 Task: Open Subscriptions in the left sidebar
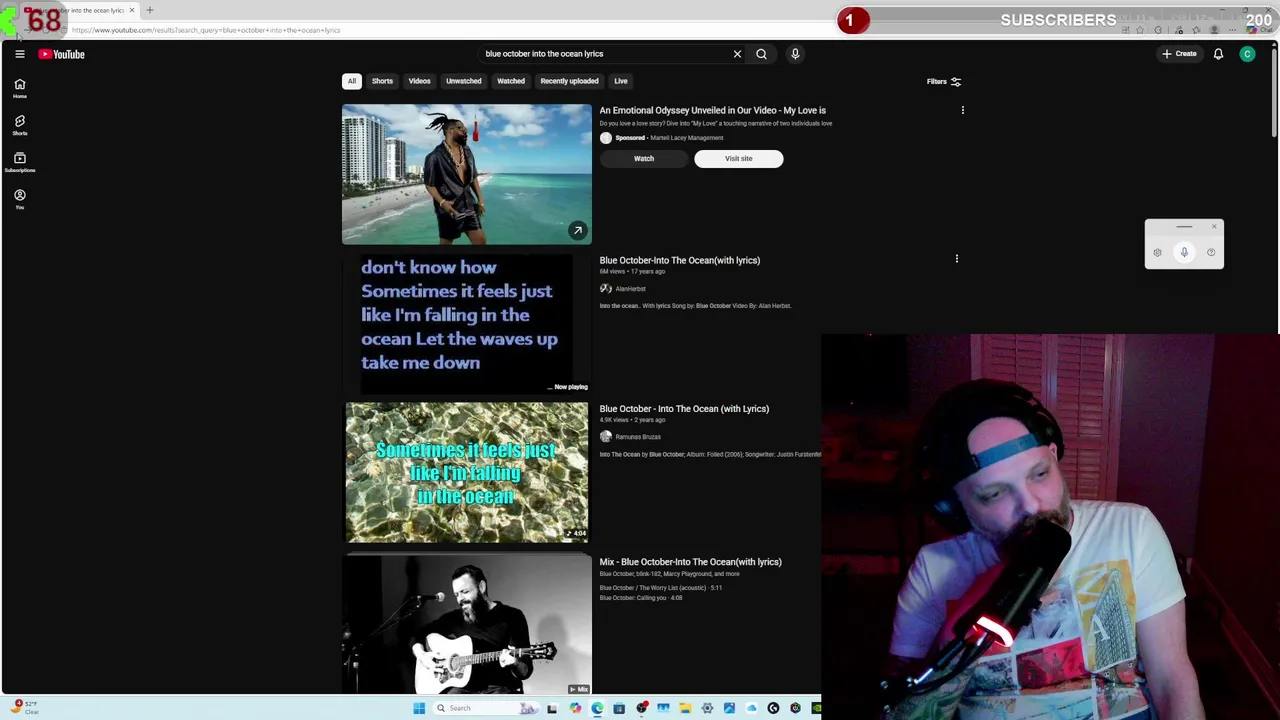coord(19,162)
